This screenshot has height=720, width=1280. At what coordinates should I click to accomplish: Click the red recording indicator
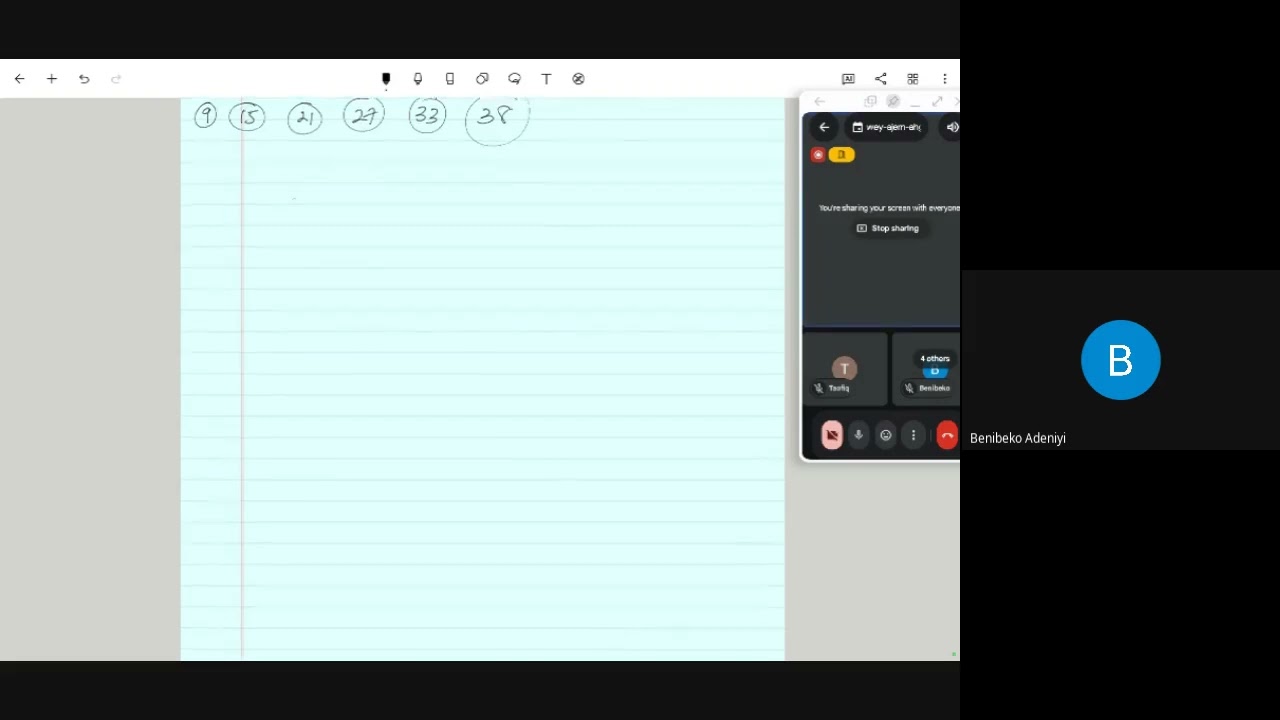818,155
